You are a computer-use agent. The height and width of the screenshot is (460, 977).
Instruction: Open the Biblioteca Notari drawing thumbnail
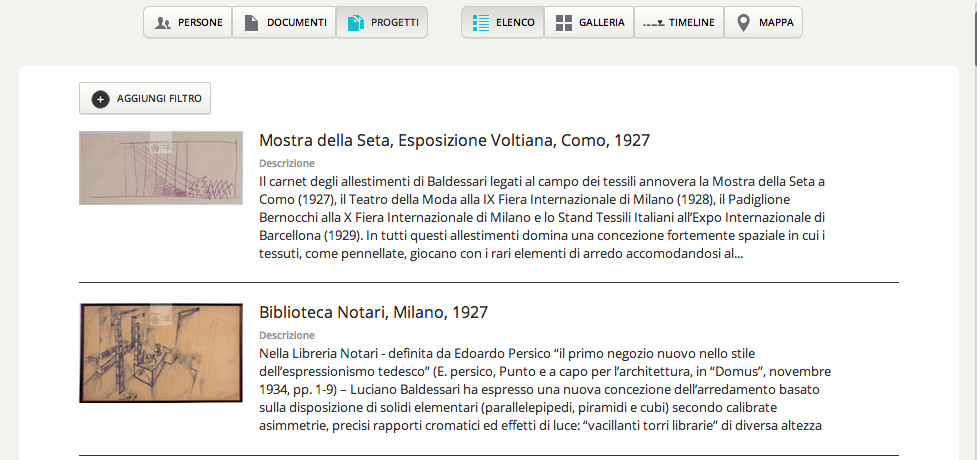pos(161,352)
